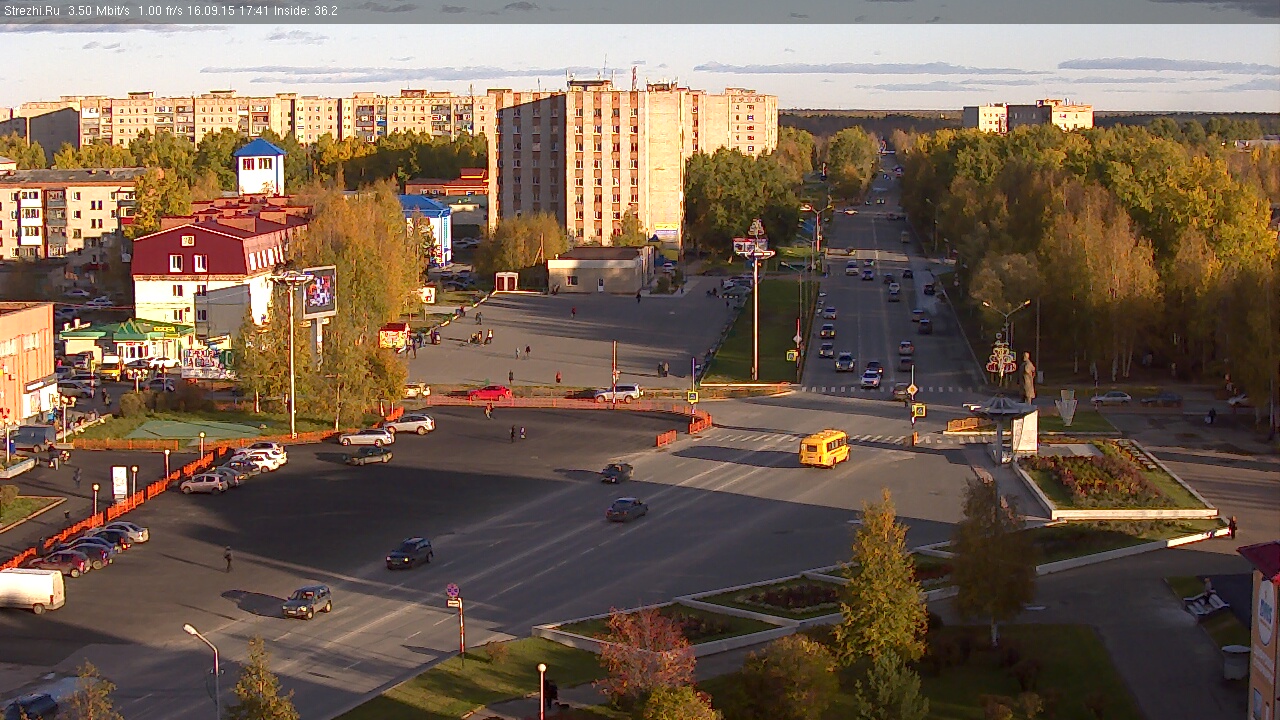Image resolution: width=1280 pixels, height=720 pixels.
Task: Select the "16.09.15" date stamp
Action: click(213, 11)
